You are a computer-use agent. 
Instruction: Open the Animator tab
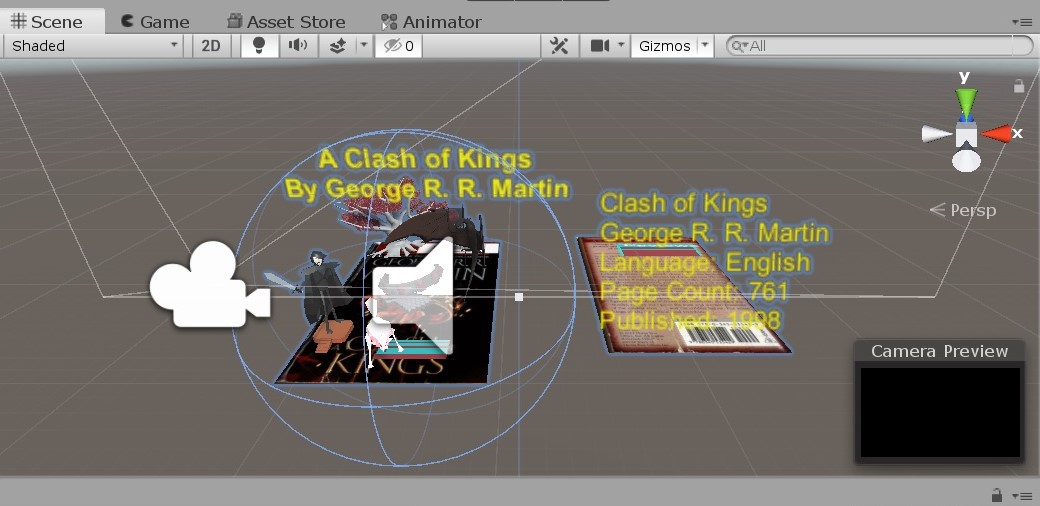click(x=431, y=21)
